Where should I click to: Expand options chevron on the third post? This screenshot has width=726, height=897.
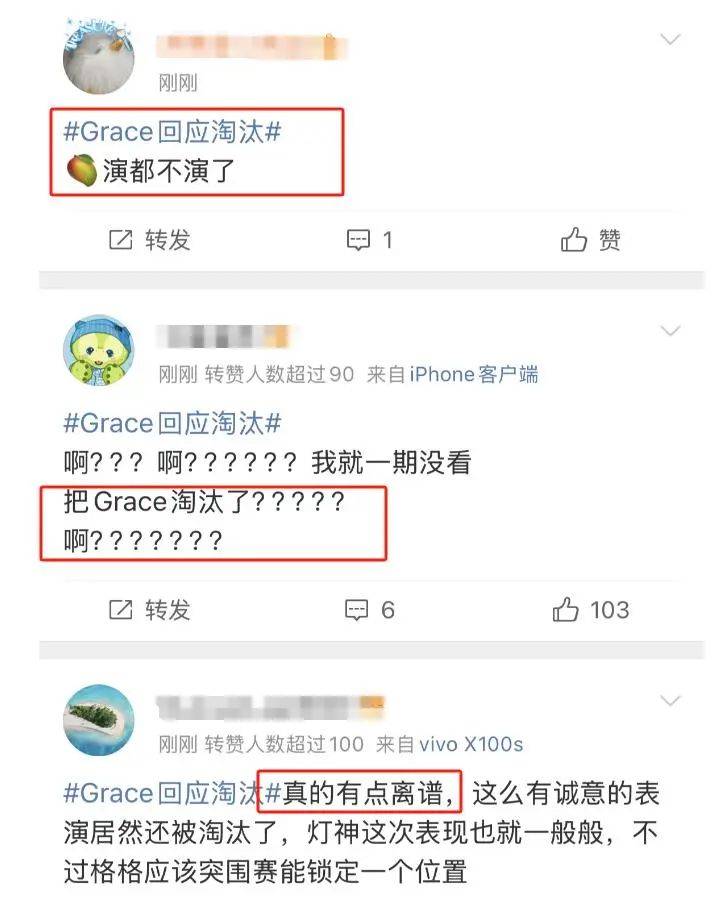point(670,701)
